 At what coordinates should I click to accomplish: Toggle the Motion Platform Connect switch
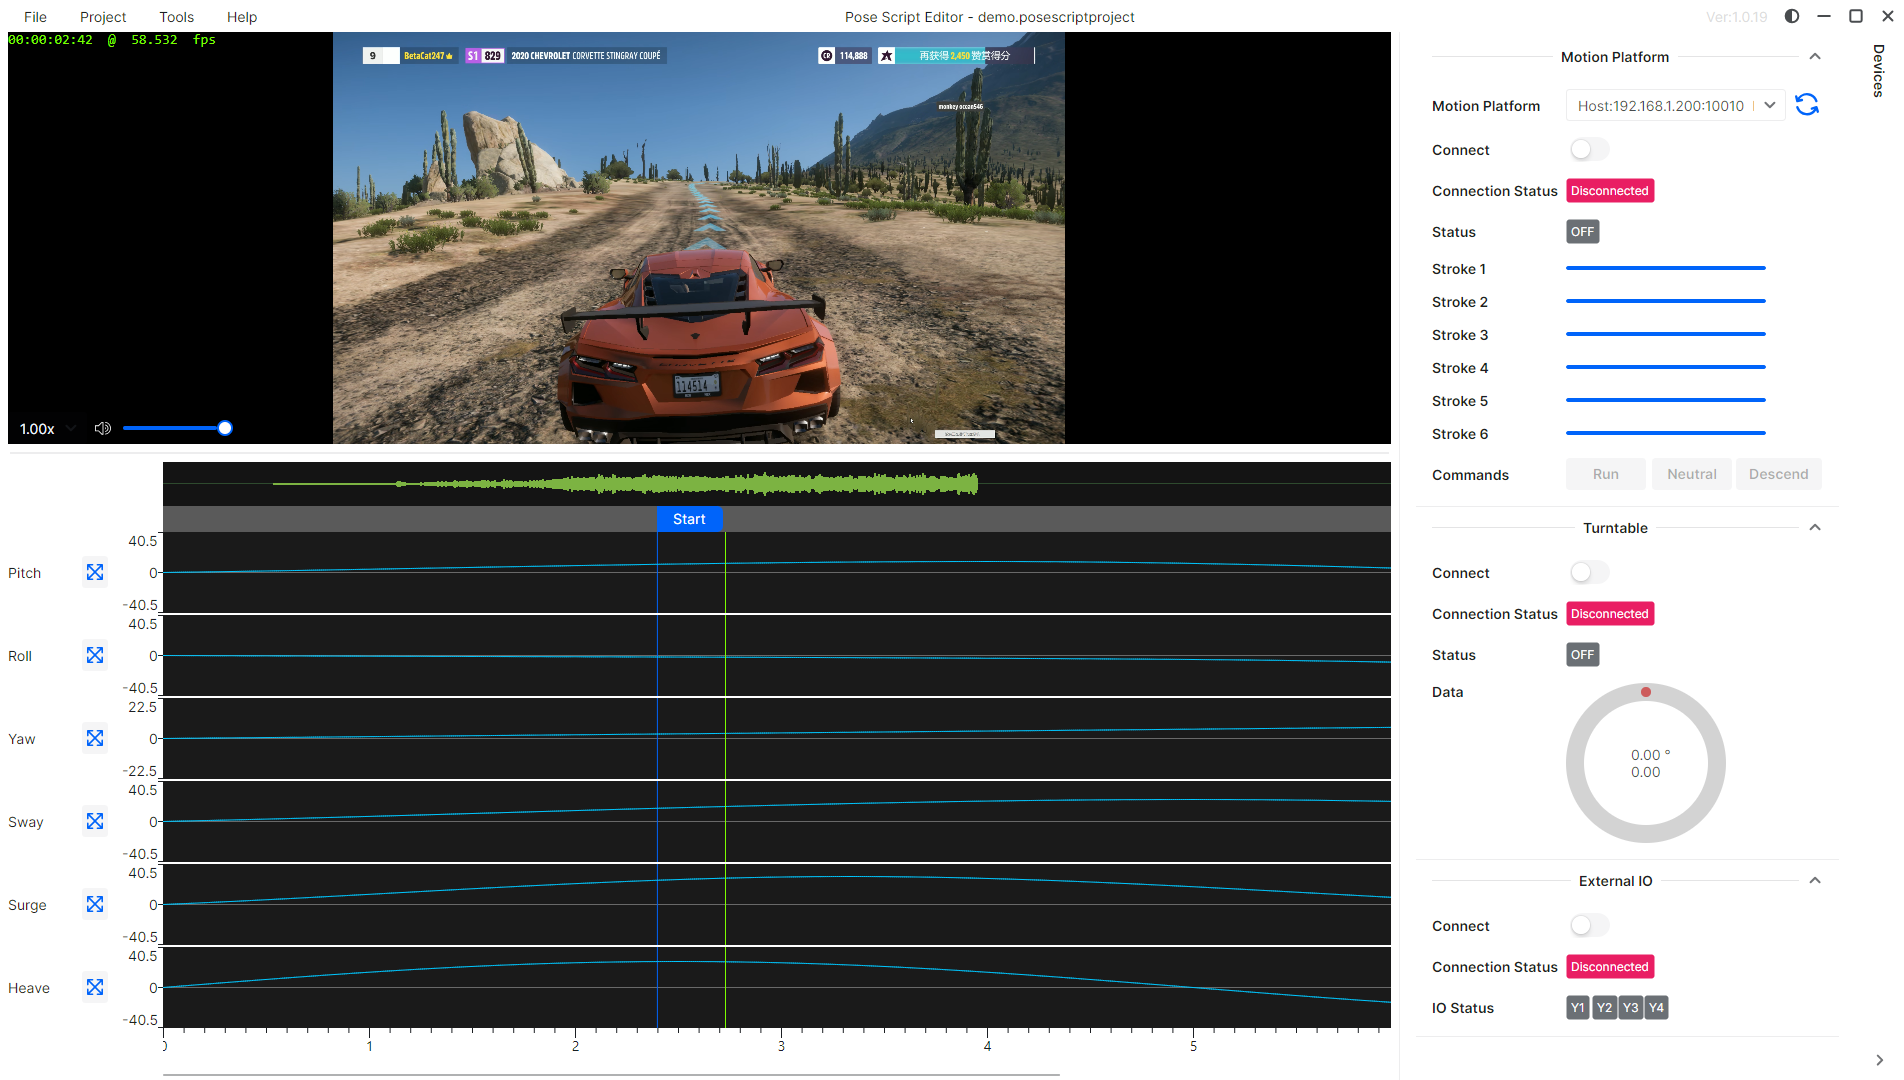(x=1589, y=149)
